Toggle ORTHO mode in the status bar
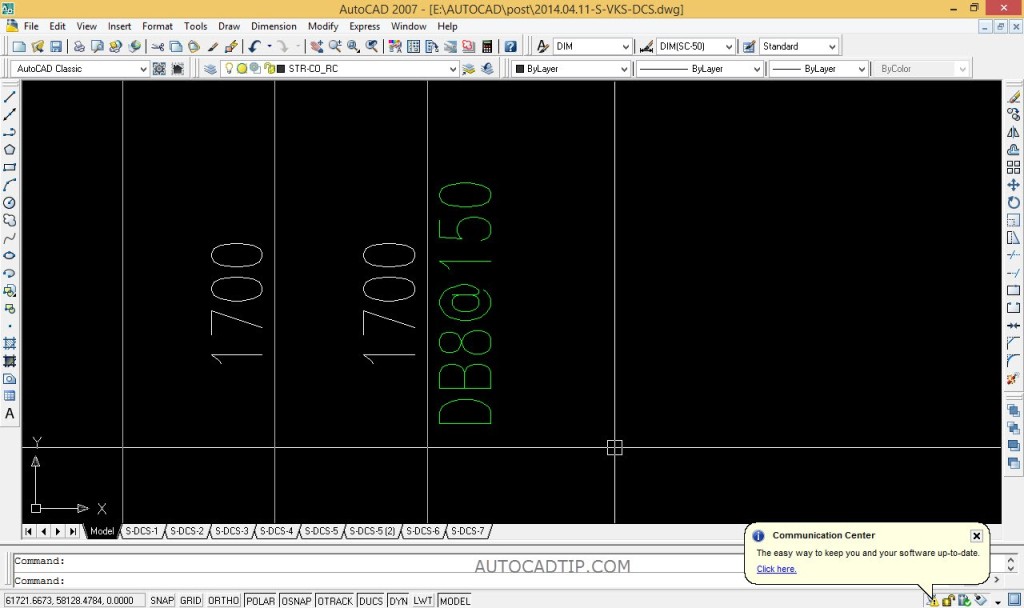Screen dimensions: 1024x608 (222, 600)
